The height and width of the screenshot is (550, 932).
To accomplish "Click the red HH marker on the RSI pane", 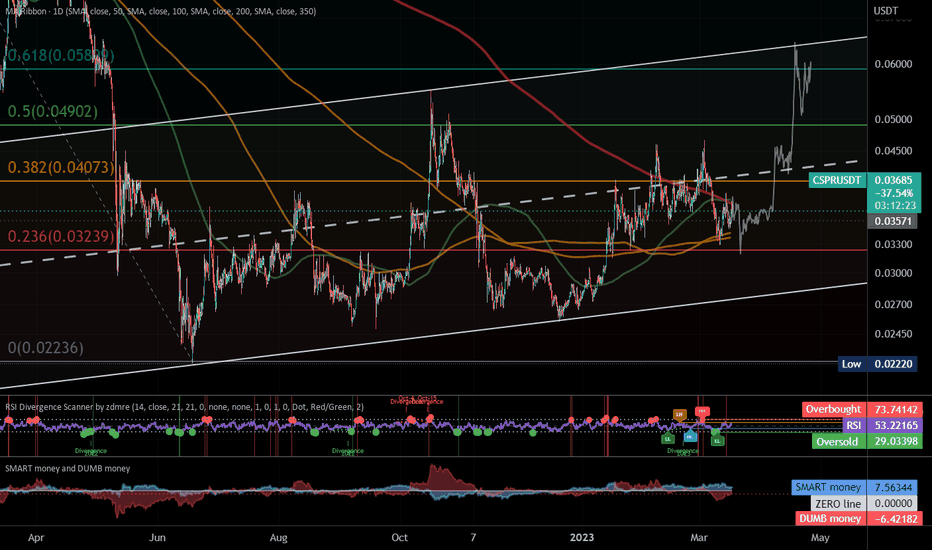I will tap(703, 411).
